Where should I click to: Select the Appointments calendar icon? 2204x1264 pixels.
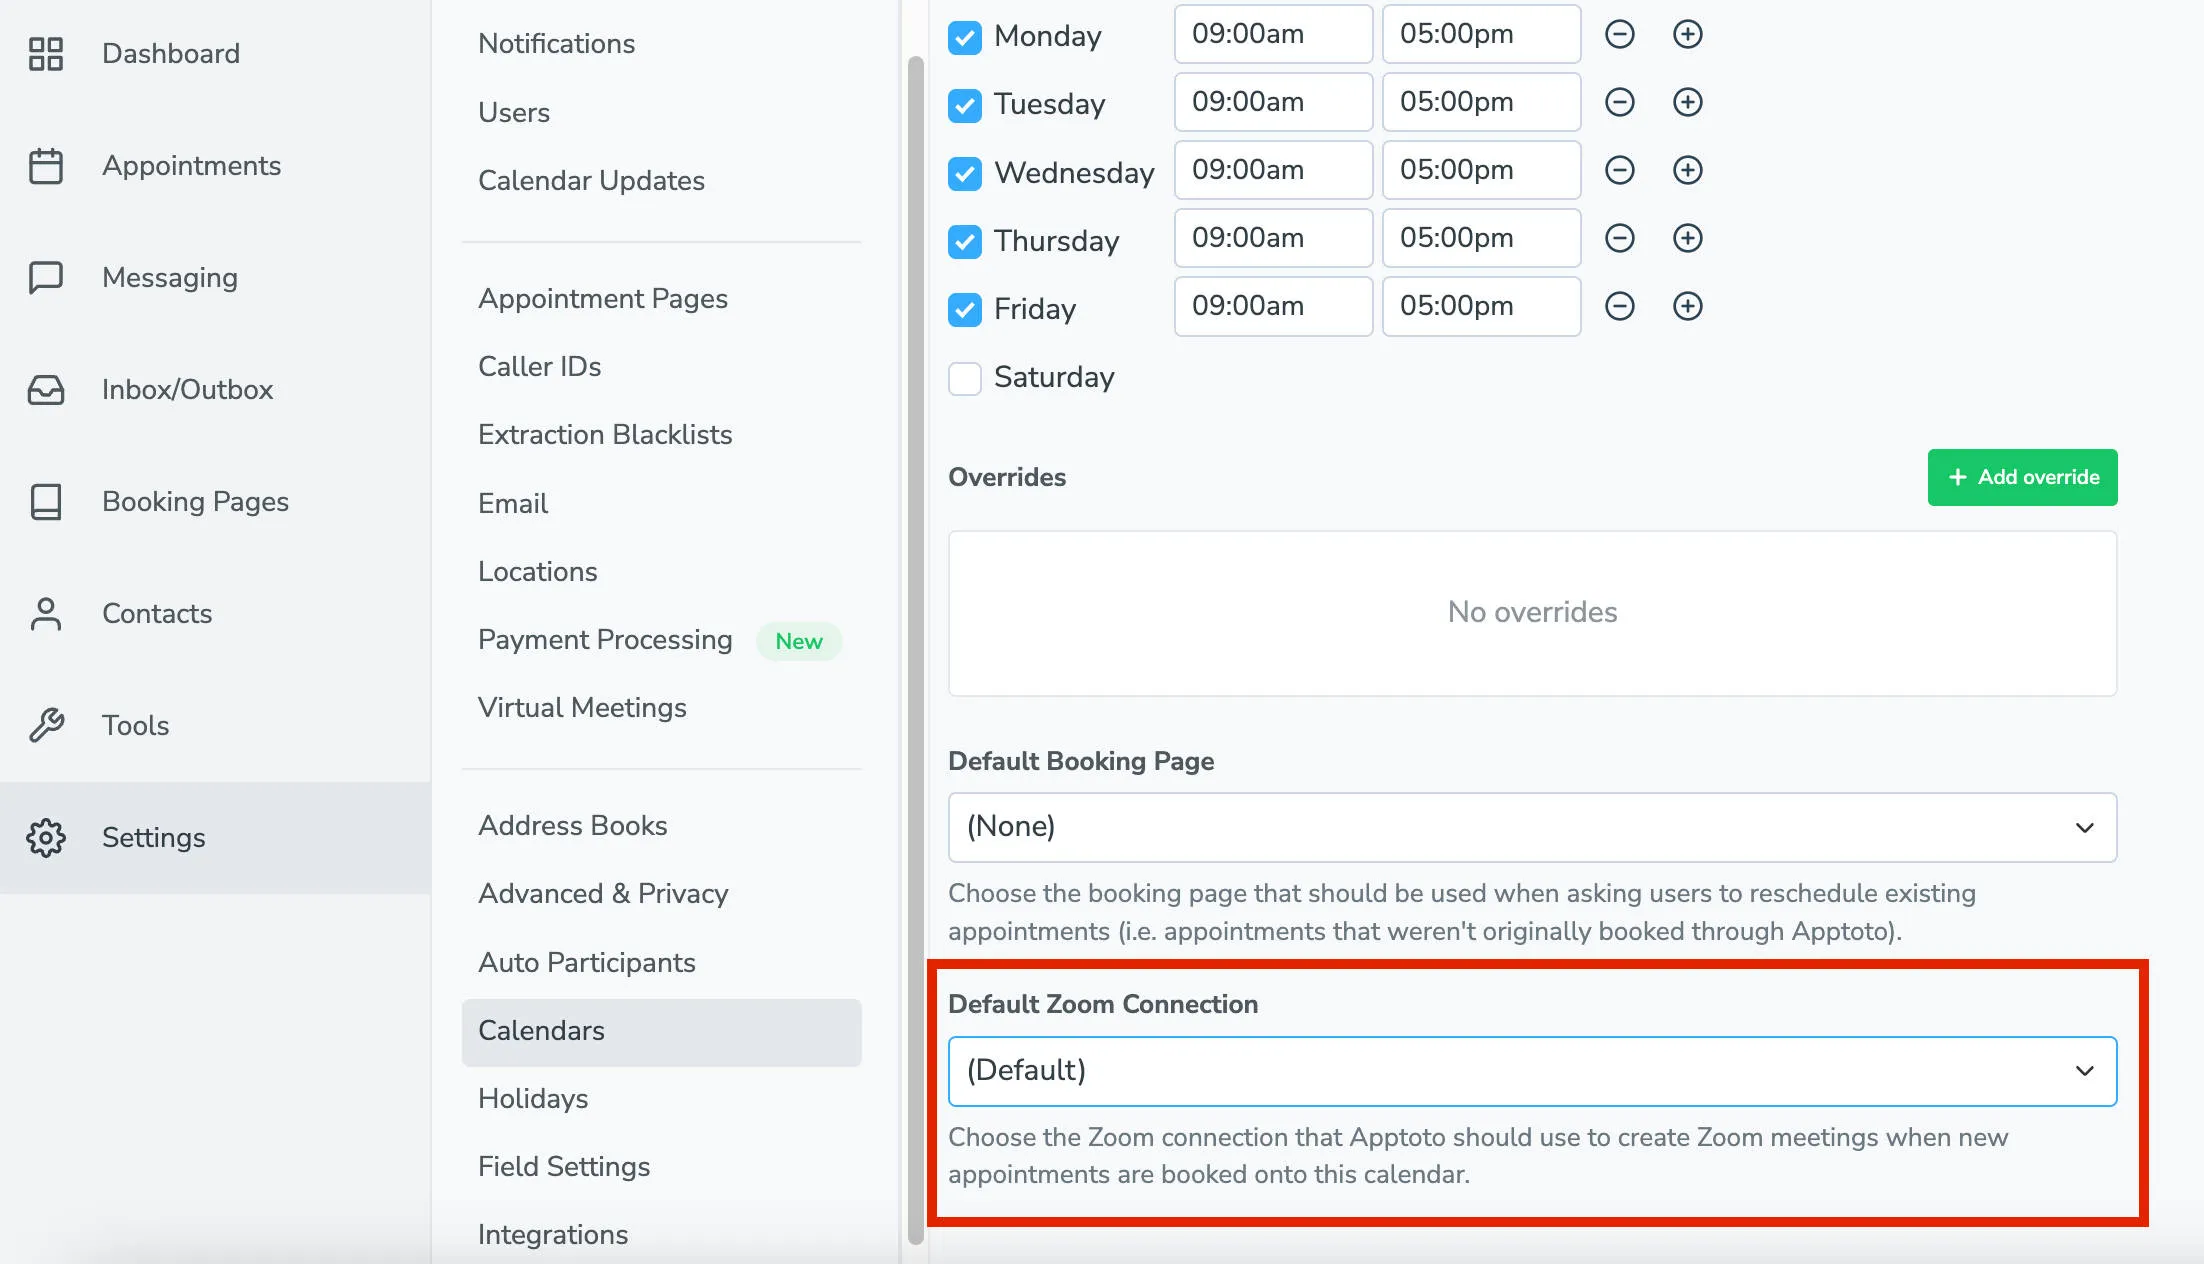[44, 166]
